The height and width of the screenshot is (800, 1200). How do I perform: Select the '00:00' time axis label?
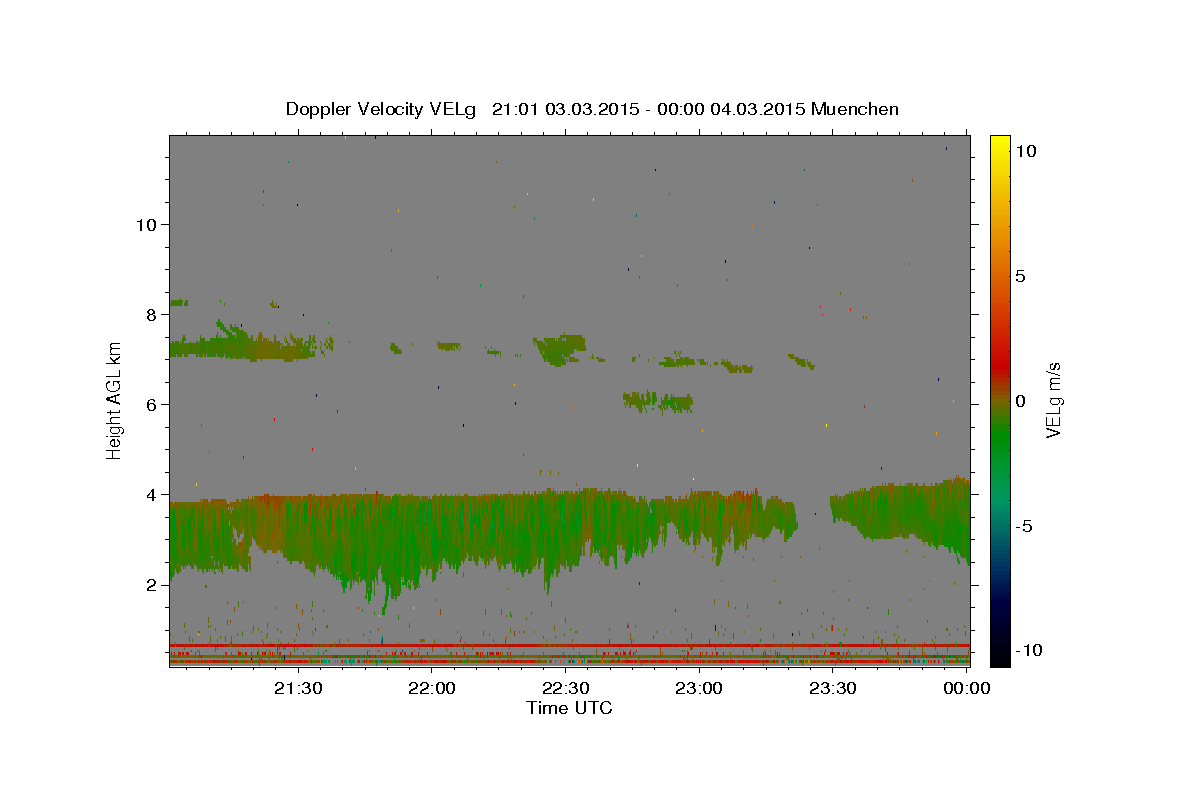[x=967, y=688]
